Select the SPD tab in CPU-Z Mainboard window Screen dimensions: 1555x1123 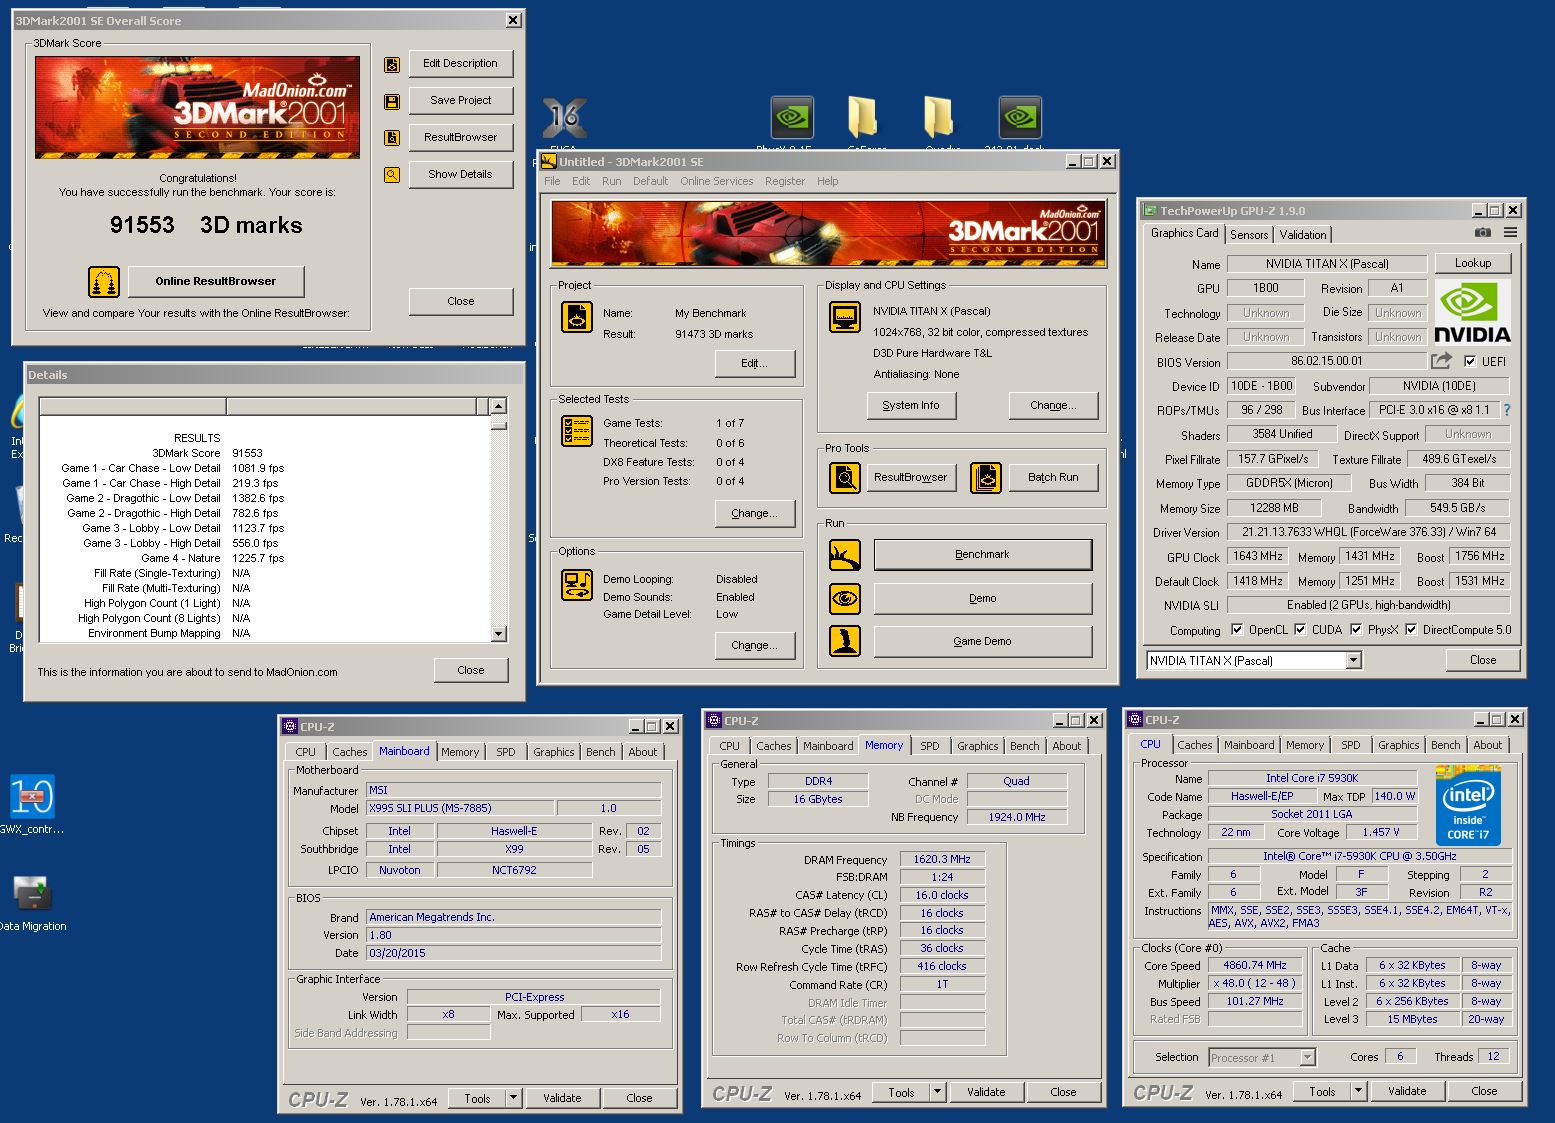(506, 752)
